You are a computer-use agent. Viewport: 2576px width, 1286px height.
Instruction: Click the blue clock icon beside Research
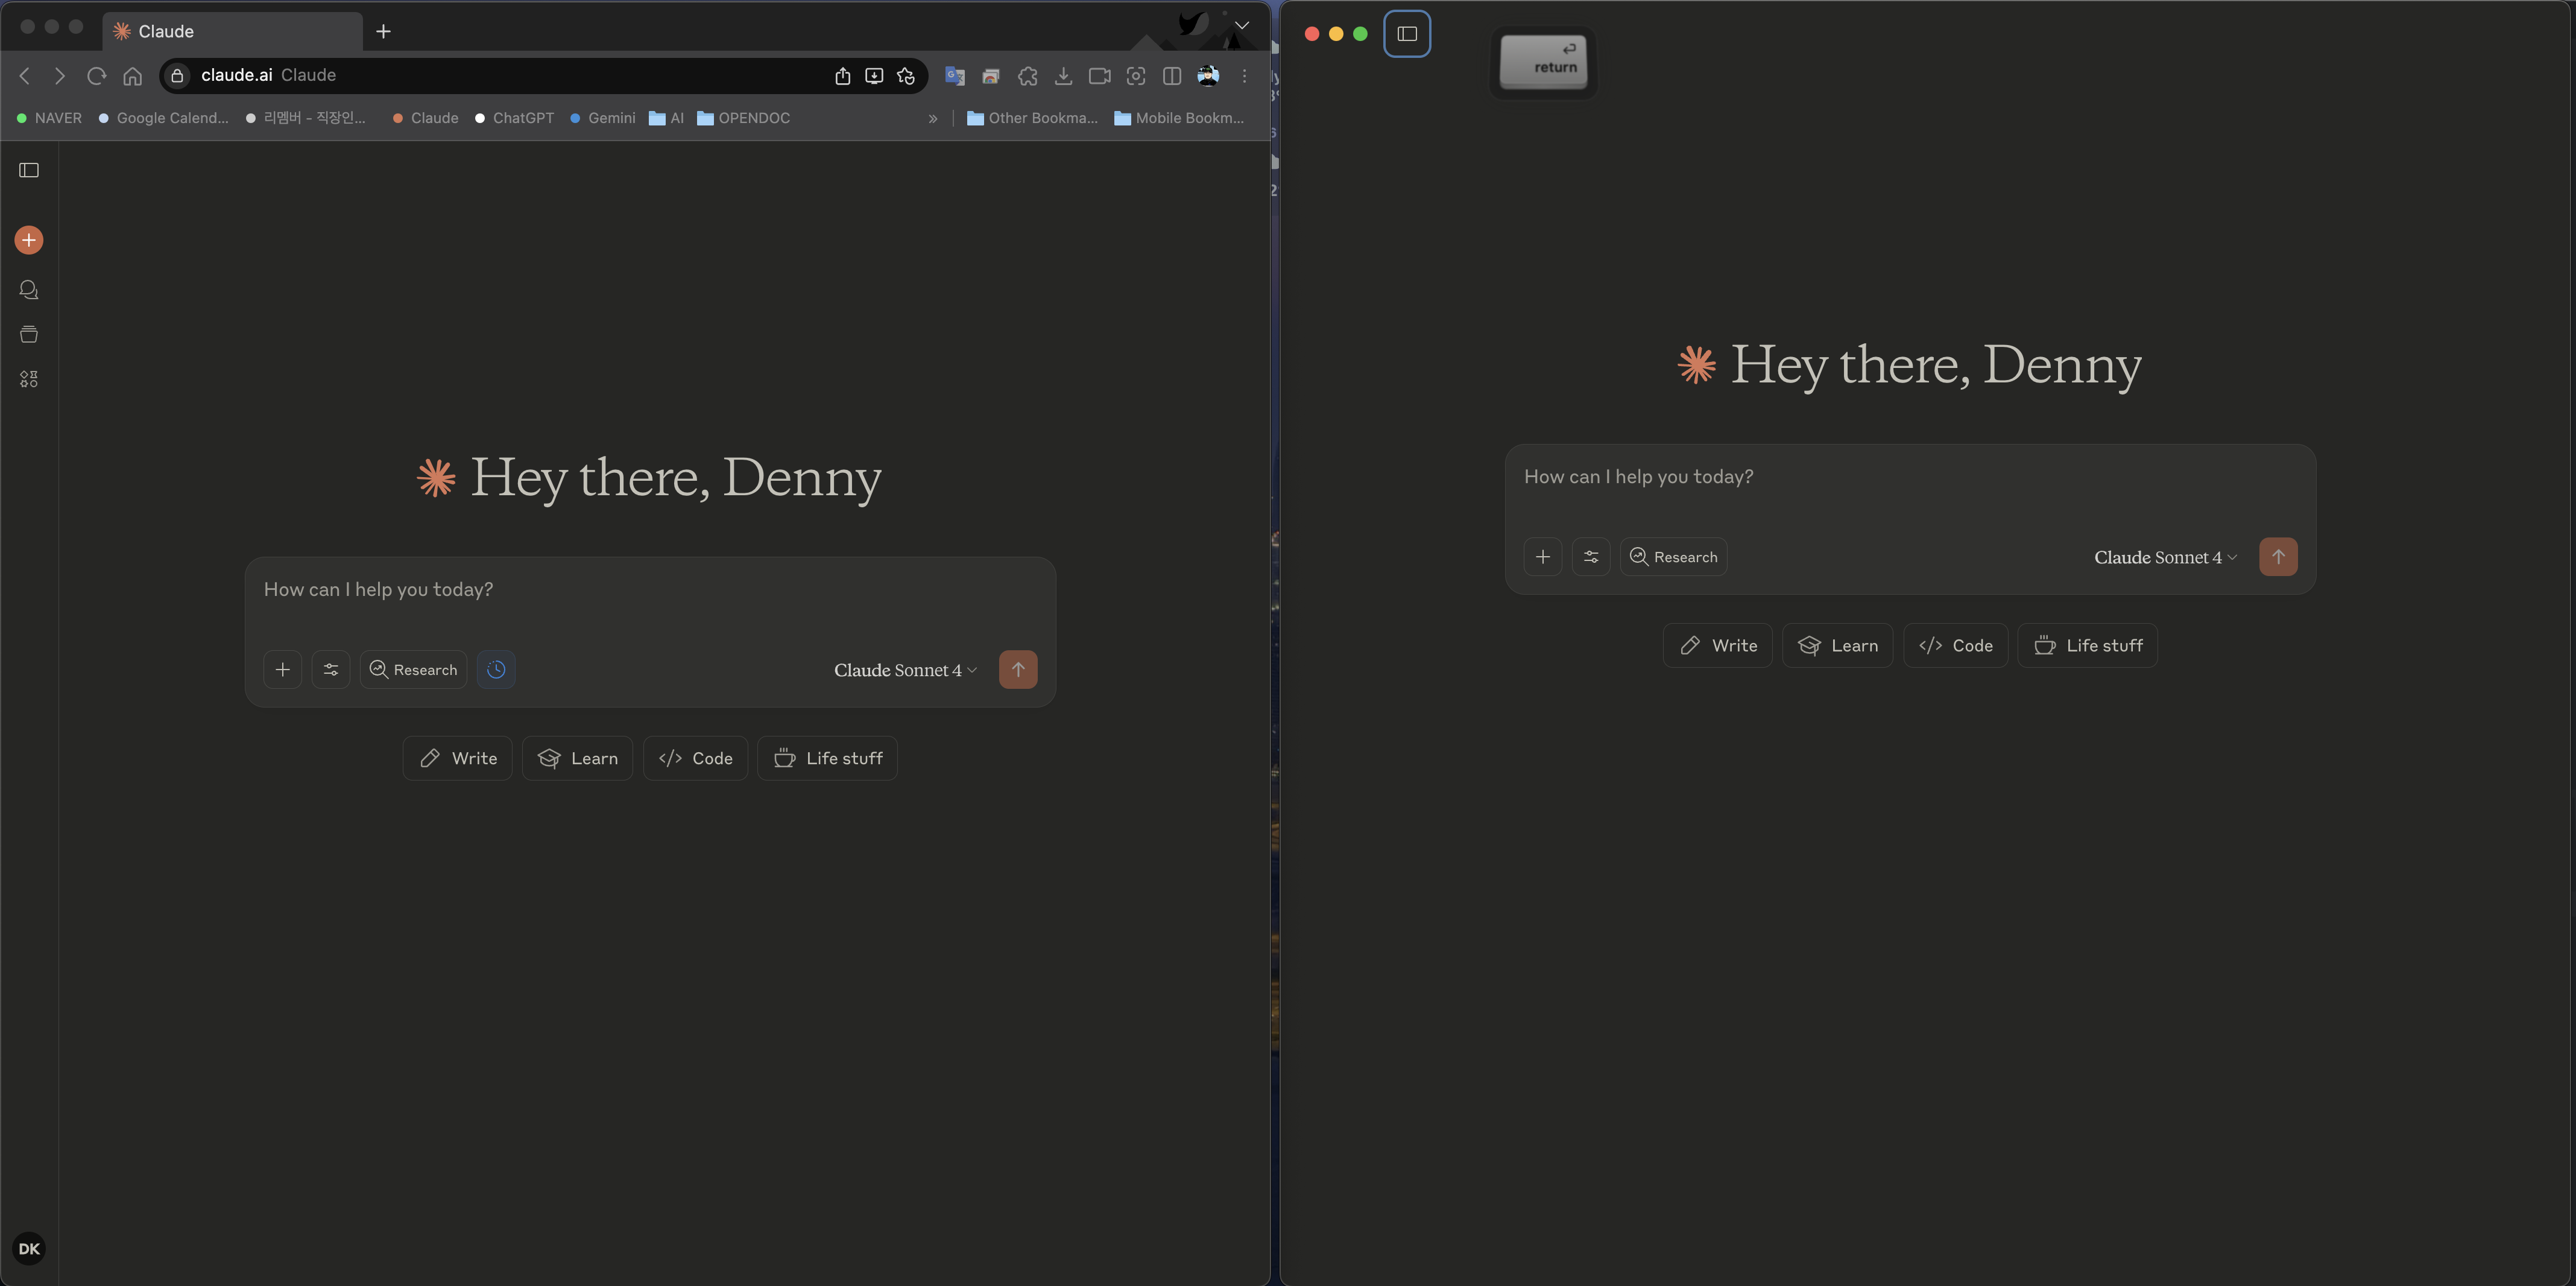(x=496, y=670)
